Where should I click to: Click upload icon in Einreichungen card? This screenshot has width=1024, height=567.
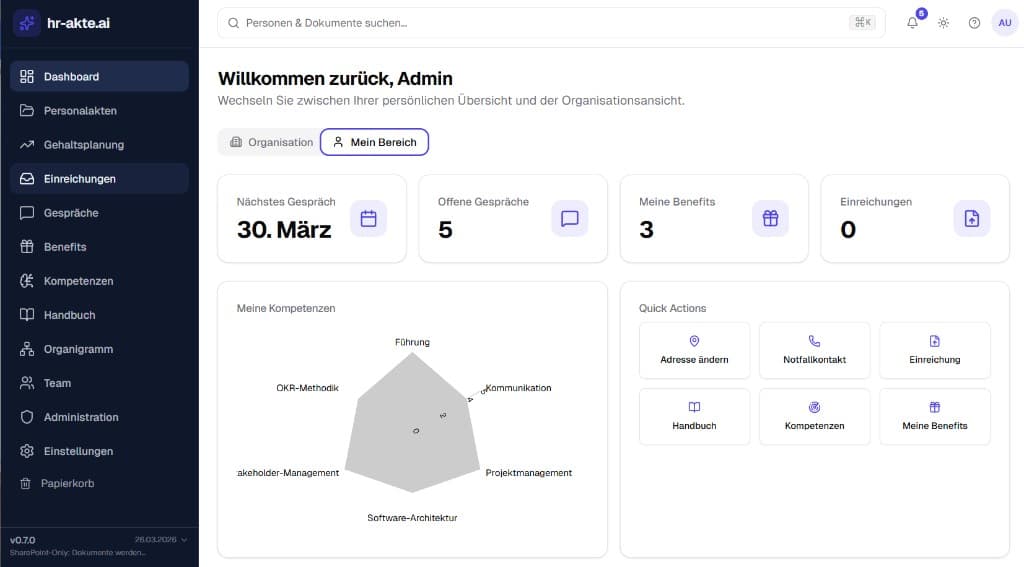pyautogui.click(x=971, y=219)
